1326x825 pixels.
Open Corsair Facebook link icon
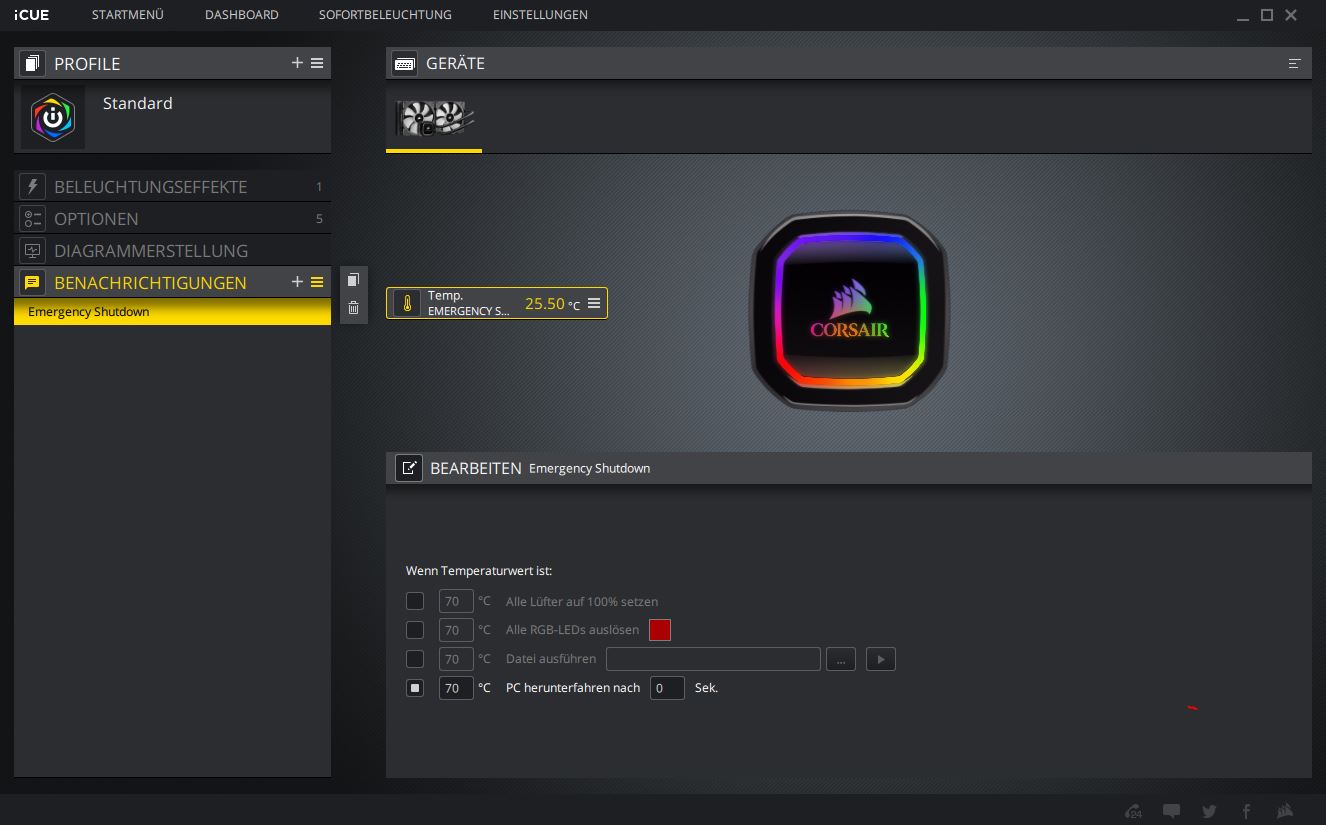[1246, 811]
